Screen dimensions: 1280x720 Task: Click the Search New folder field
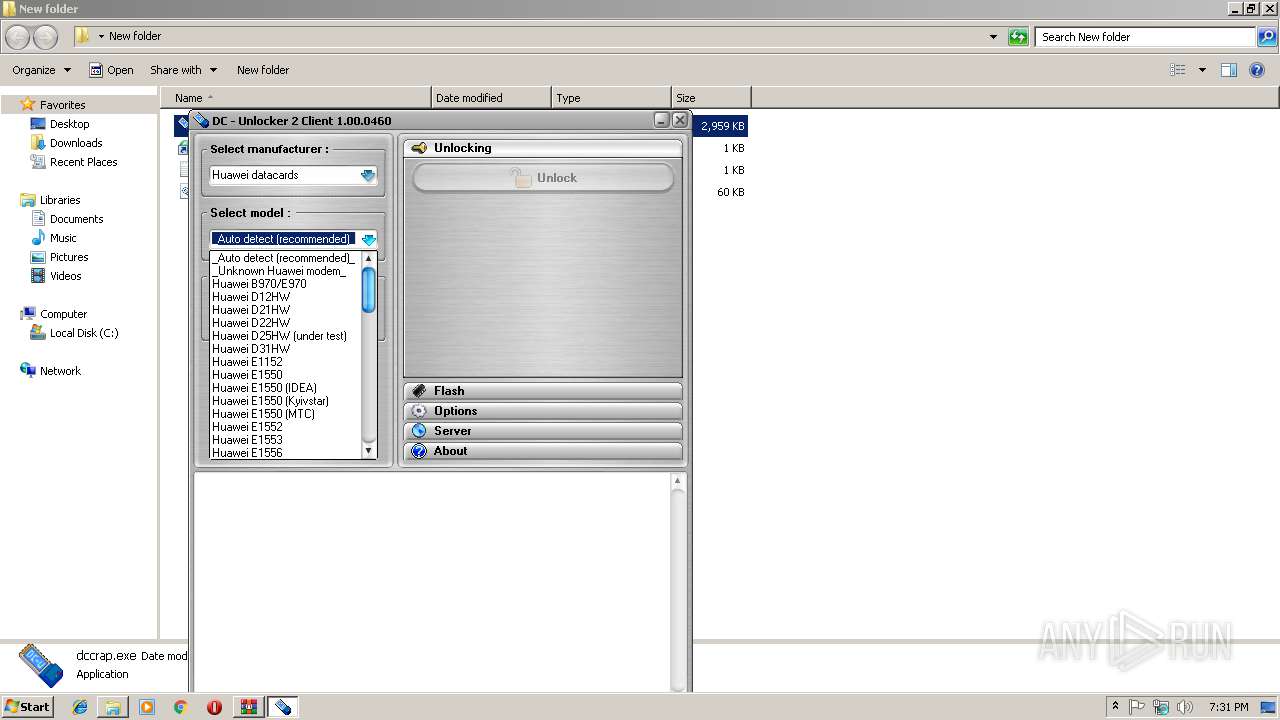click(x=1145, y=37)
